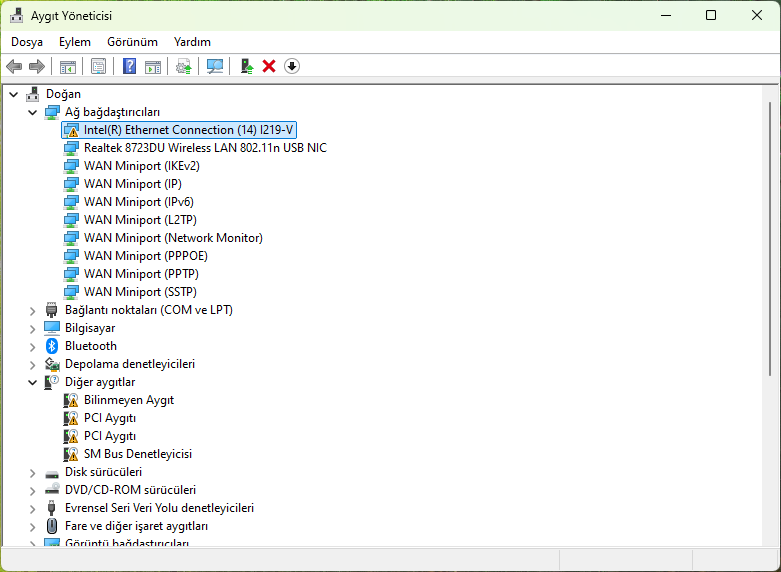Expand Bağlantı noktaları (COM ve LPT)
781x572 pixels.
pos(33,311)
